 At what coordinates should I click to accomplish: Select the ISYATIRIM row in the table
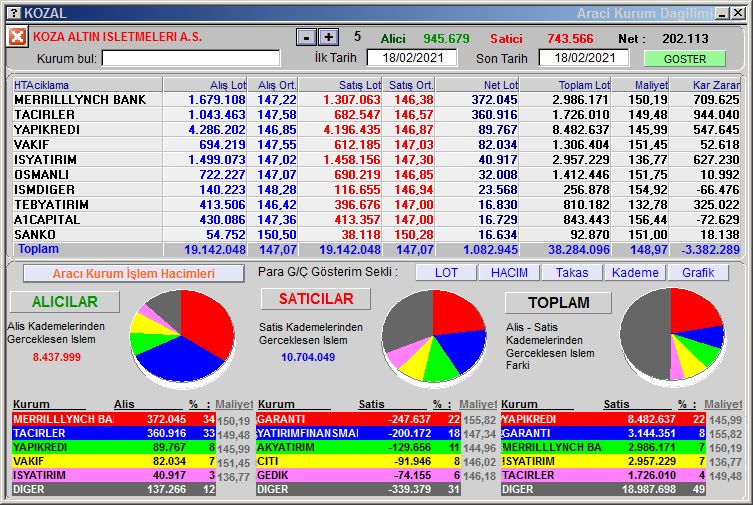(376, 159)
